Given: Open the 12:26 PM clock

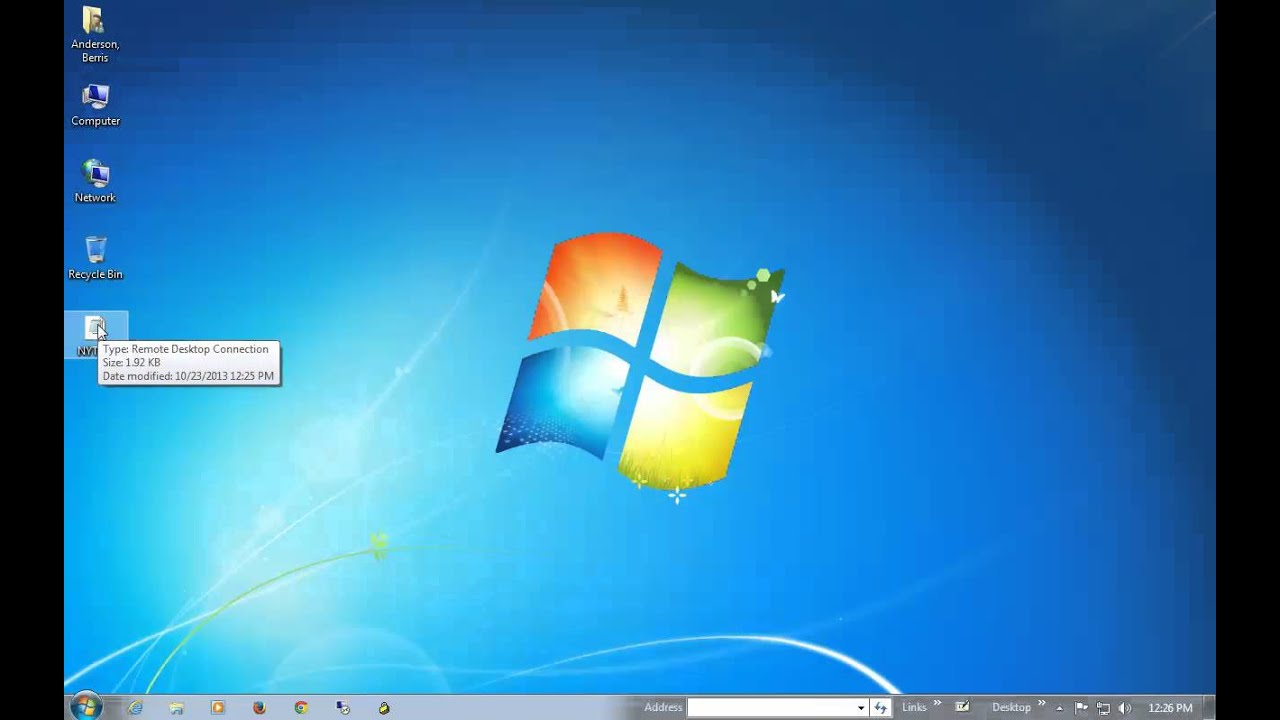Looking at the screenshot, I should (1170, 707).
